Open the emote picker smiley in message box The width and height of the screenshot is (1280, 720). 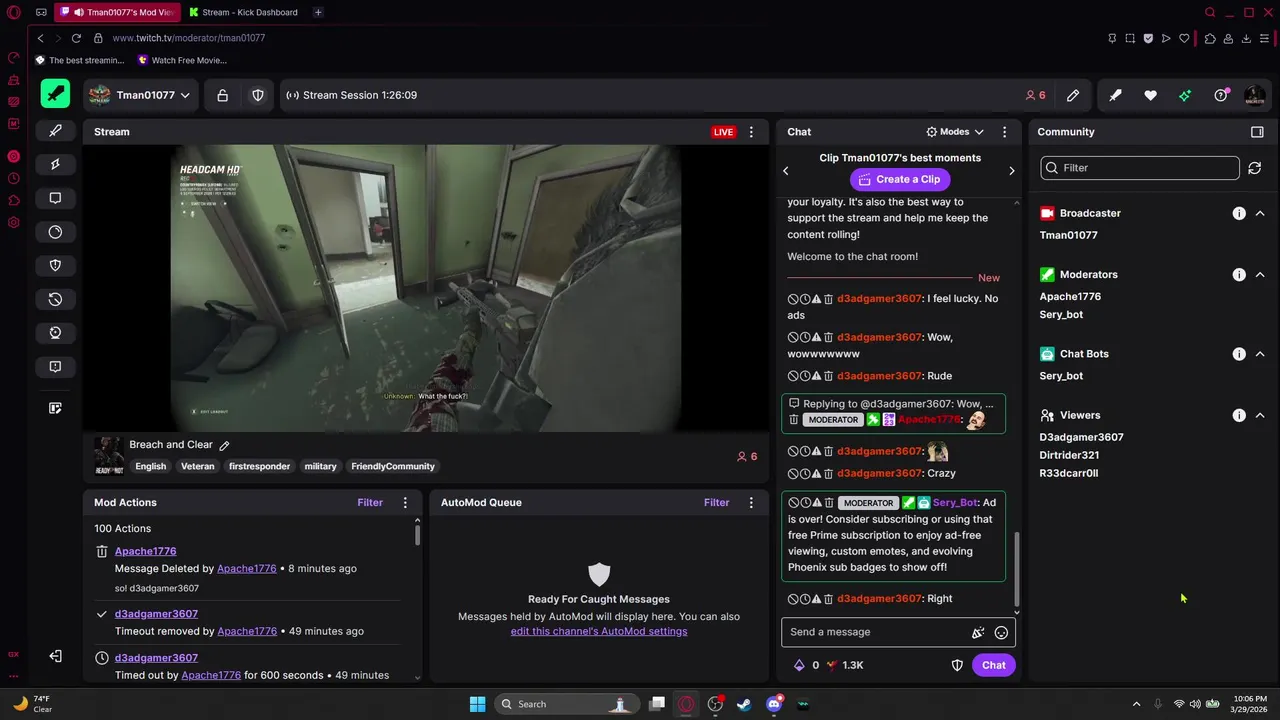pyautogui.click(x=1001, y=632)
